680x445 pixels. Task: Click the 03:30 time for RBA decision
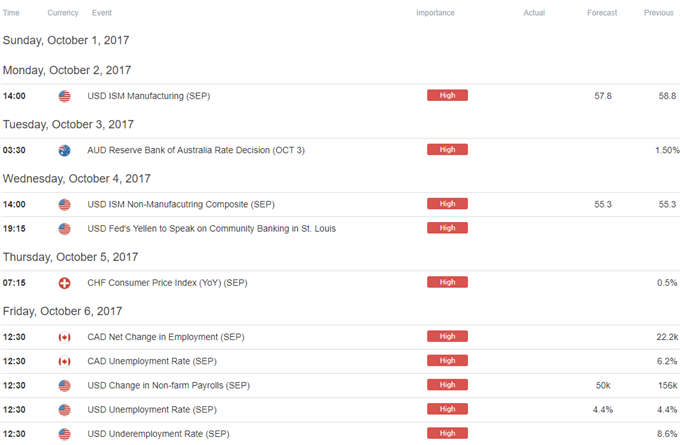click(14, 150)
